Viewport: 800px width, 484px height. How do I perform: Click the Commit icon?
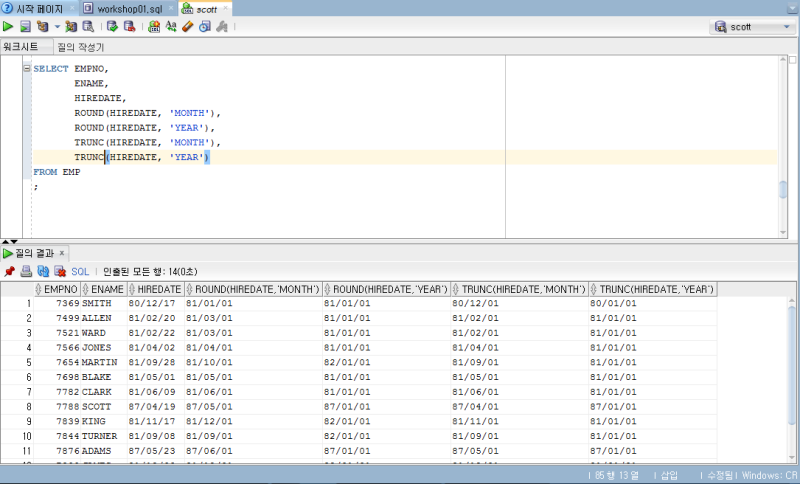click(112, 27)
